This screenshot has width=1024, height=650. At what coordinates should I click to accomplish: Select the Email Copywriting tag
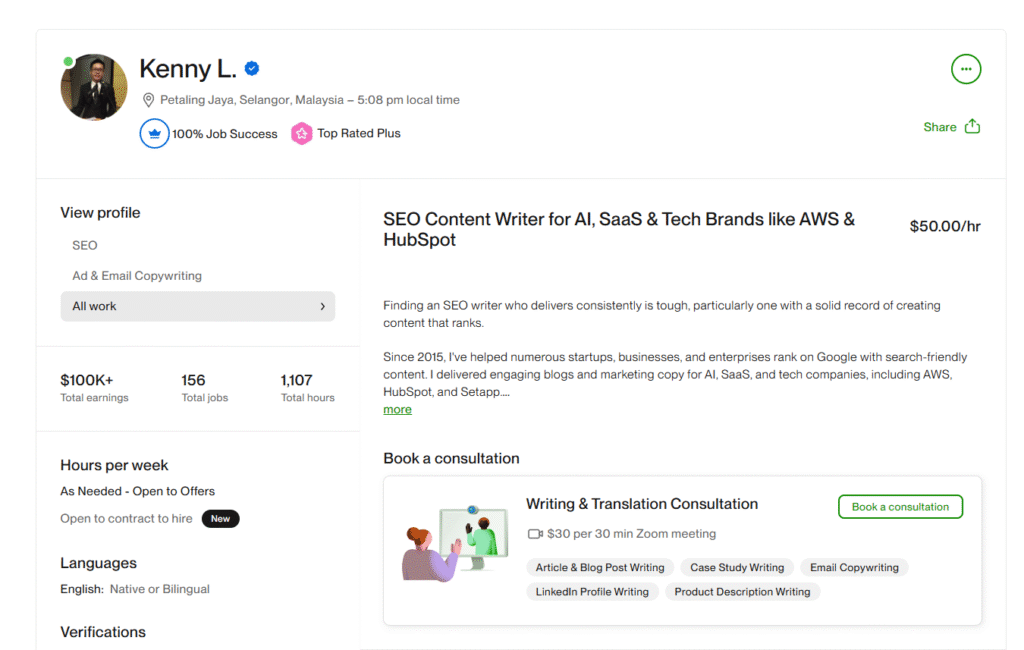(854, 567)
